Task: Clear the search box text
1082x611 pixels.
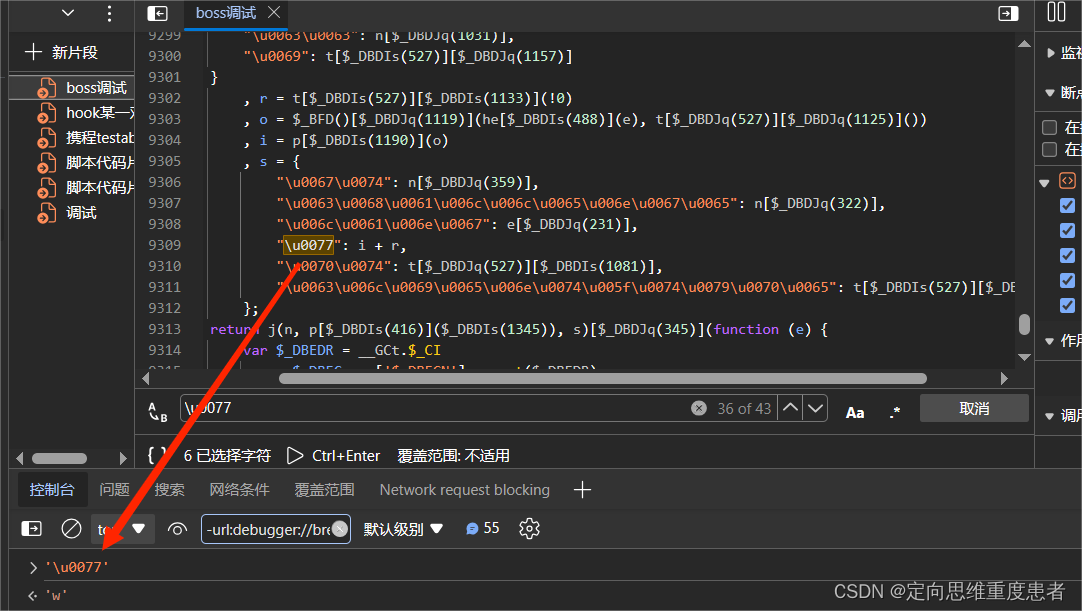Action: coord(698,408)
